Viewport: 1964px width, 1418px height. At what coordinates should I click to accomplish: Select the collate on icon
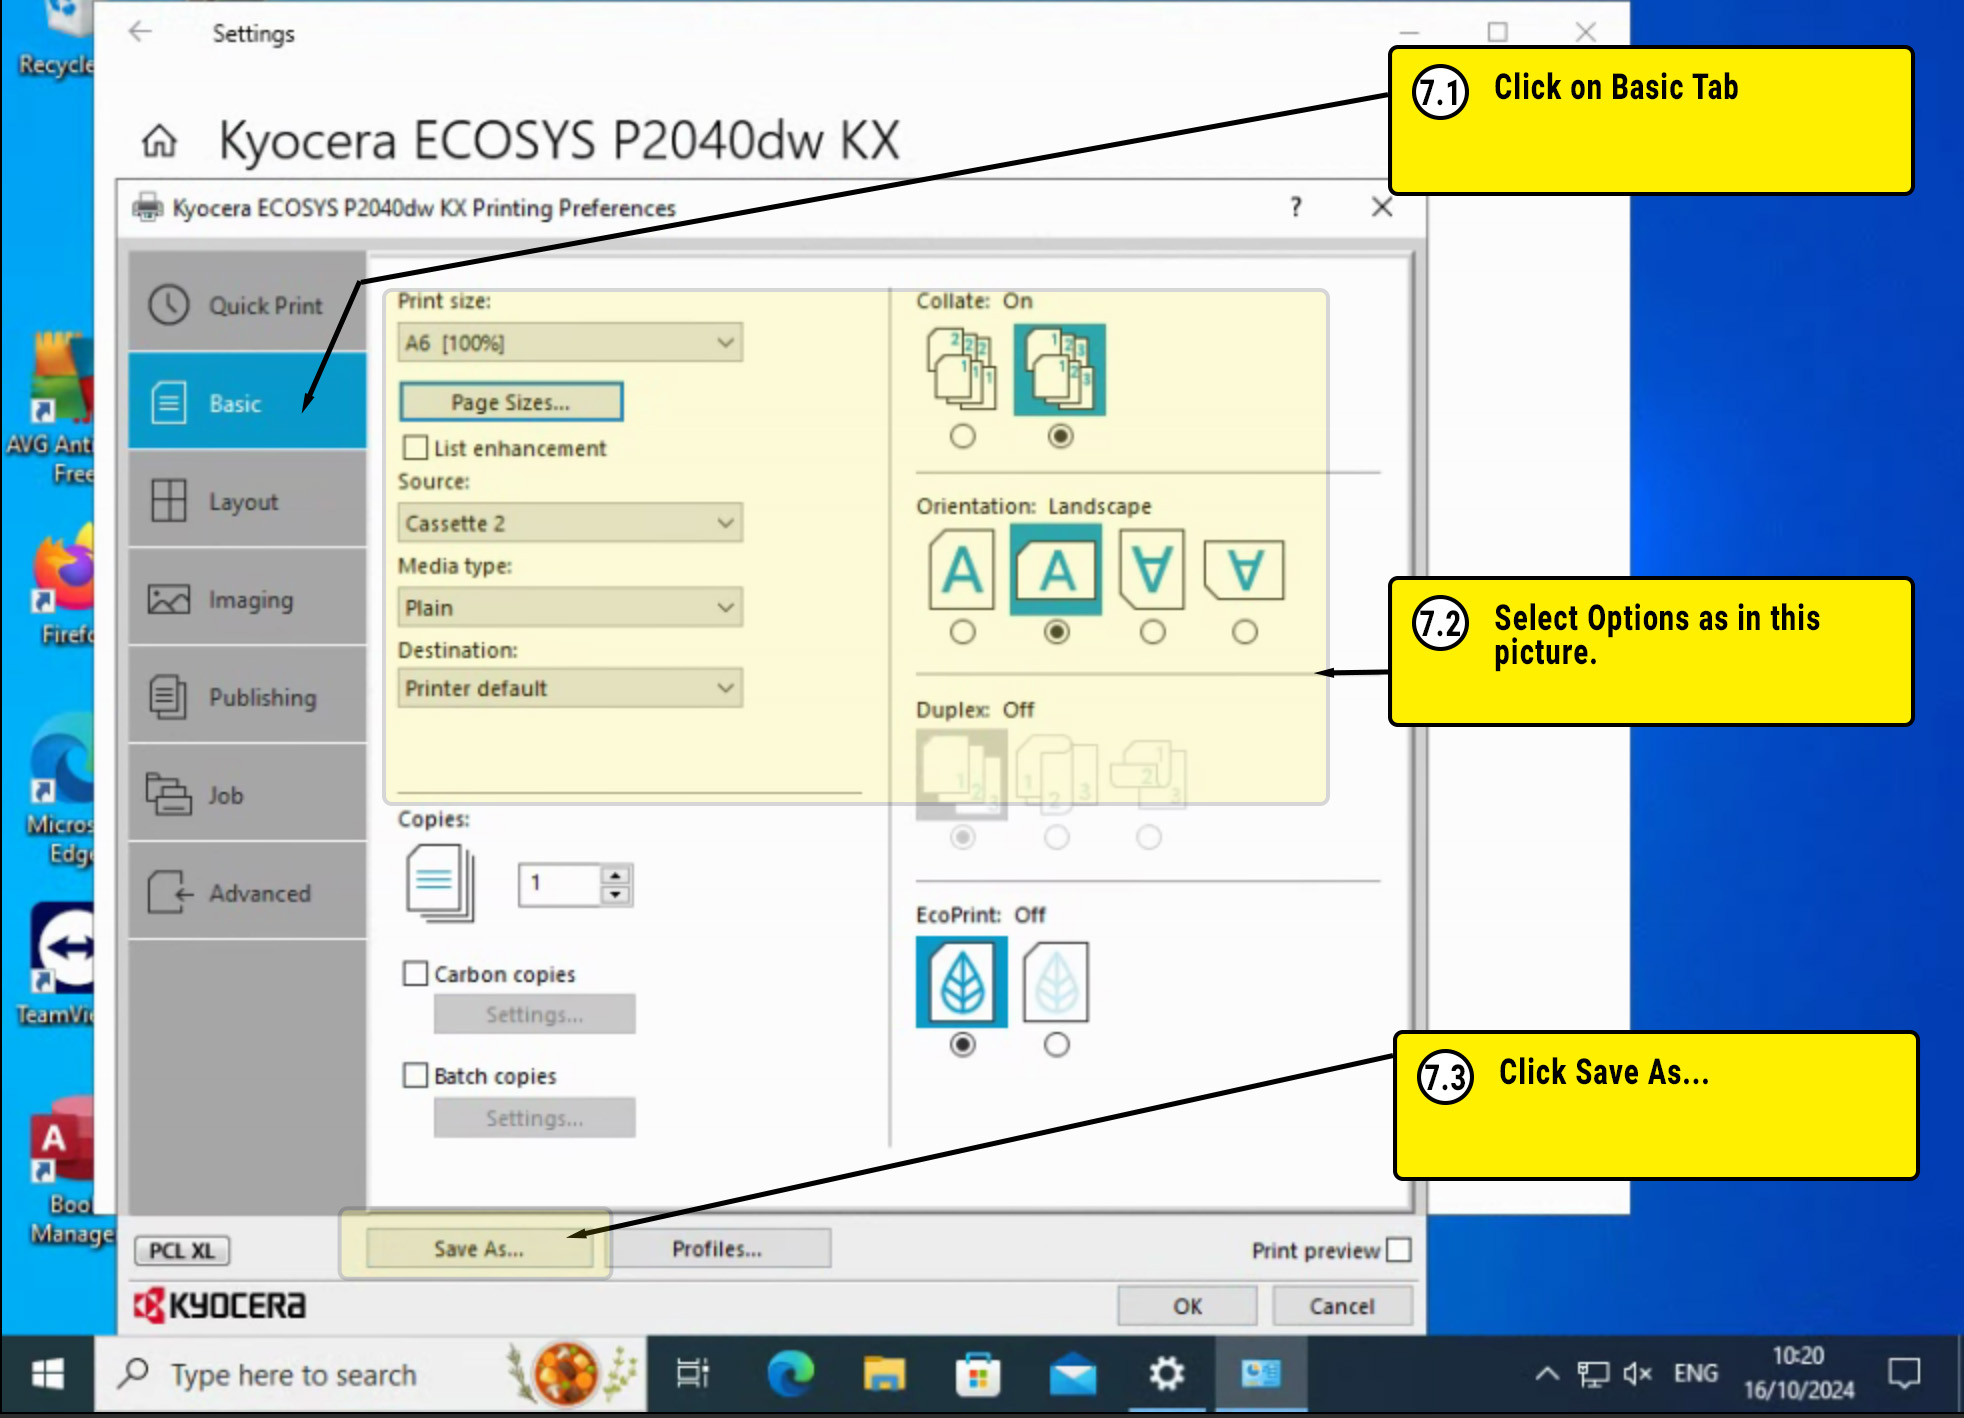[x=1060, y=369]
